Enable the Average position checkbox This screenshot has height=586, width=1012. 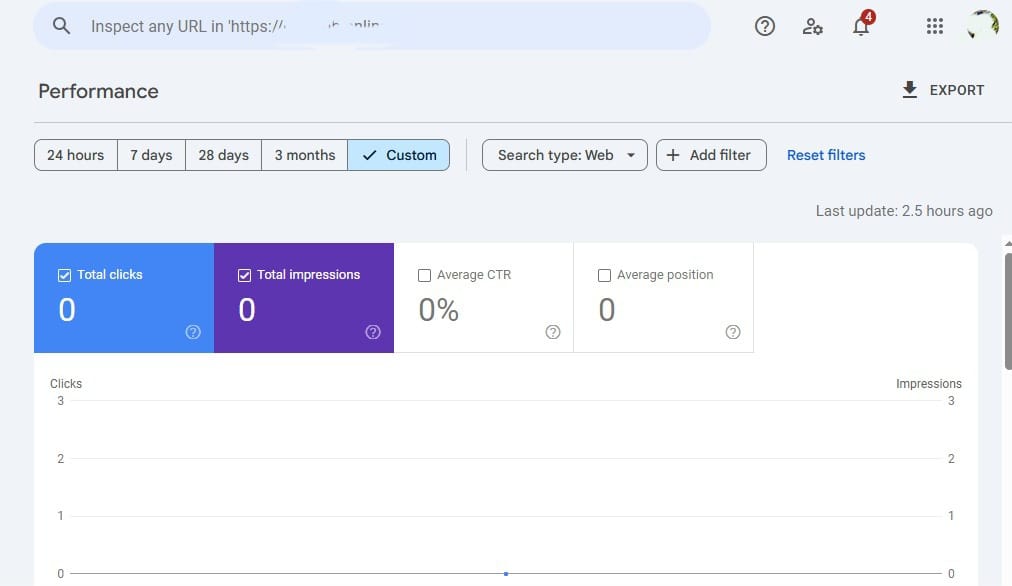604,275
